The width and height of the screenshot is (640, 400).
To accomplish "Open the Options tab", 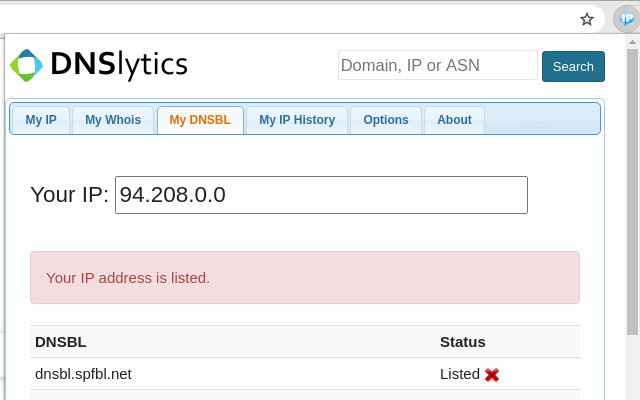I will click(386, 120).
